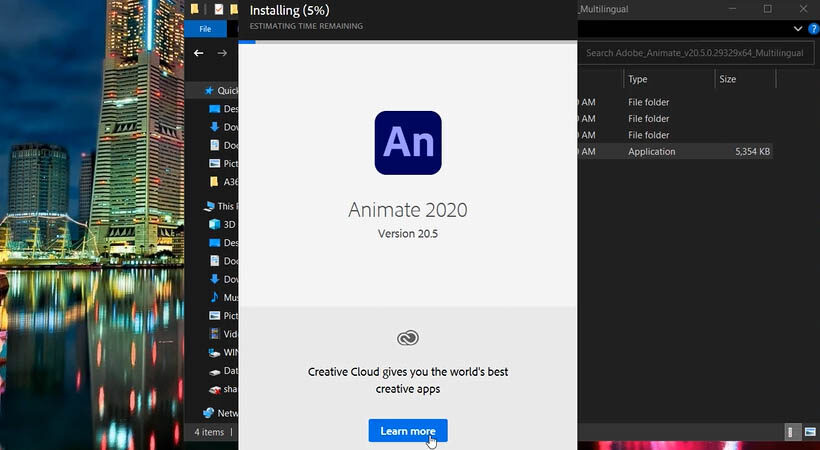Click the Learn more button
Viewport: 820px width, 450px height.
408,431
